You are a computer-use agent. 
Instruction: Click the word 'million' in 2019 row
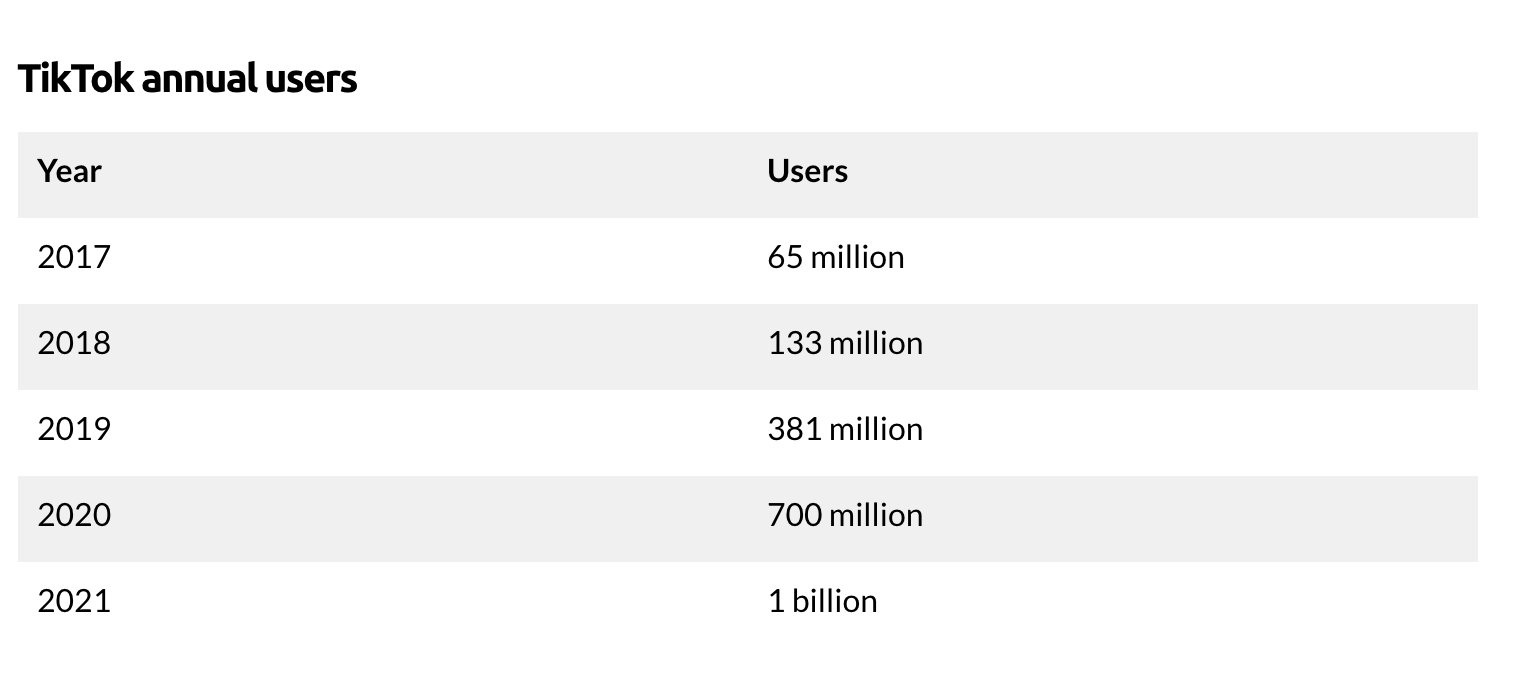877,429
